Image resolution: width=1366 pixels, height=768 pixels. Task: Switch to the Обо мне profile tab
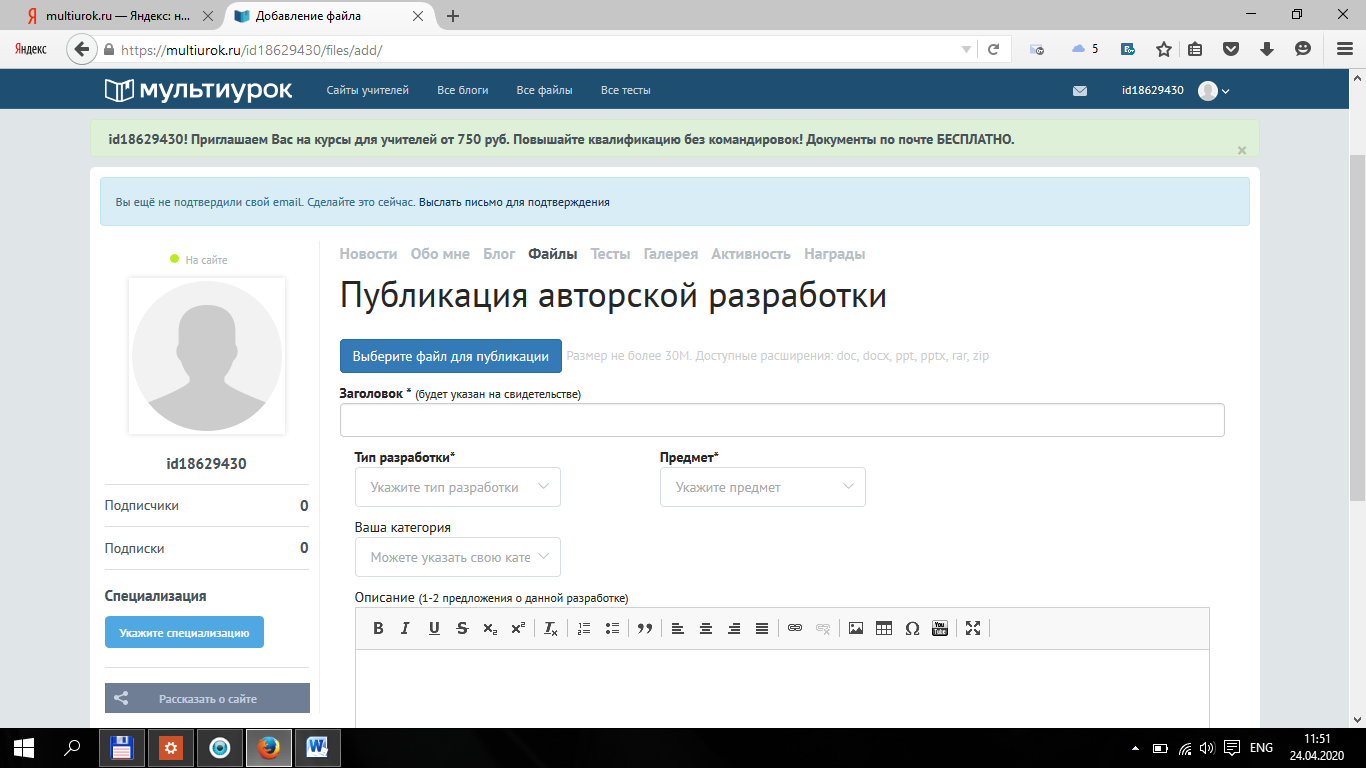[440, 254]
